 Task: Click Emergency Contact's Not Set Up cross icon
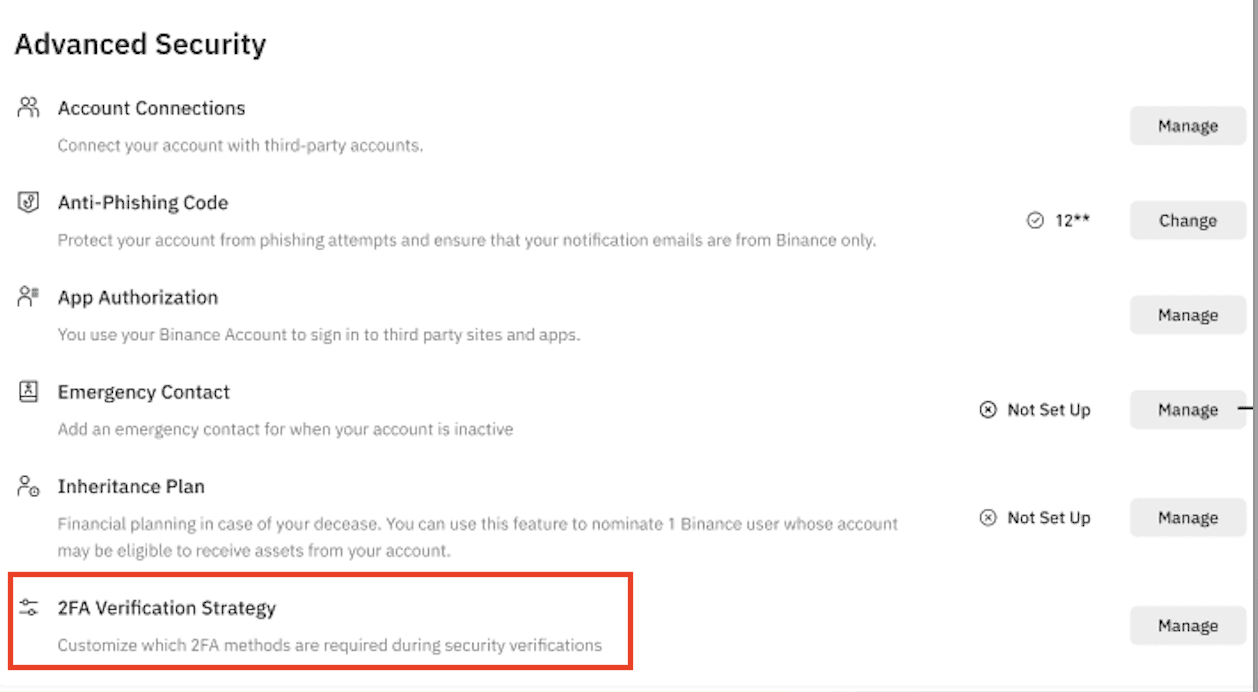point(988,410)
